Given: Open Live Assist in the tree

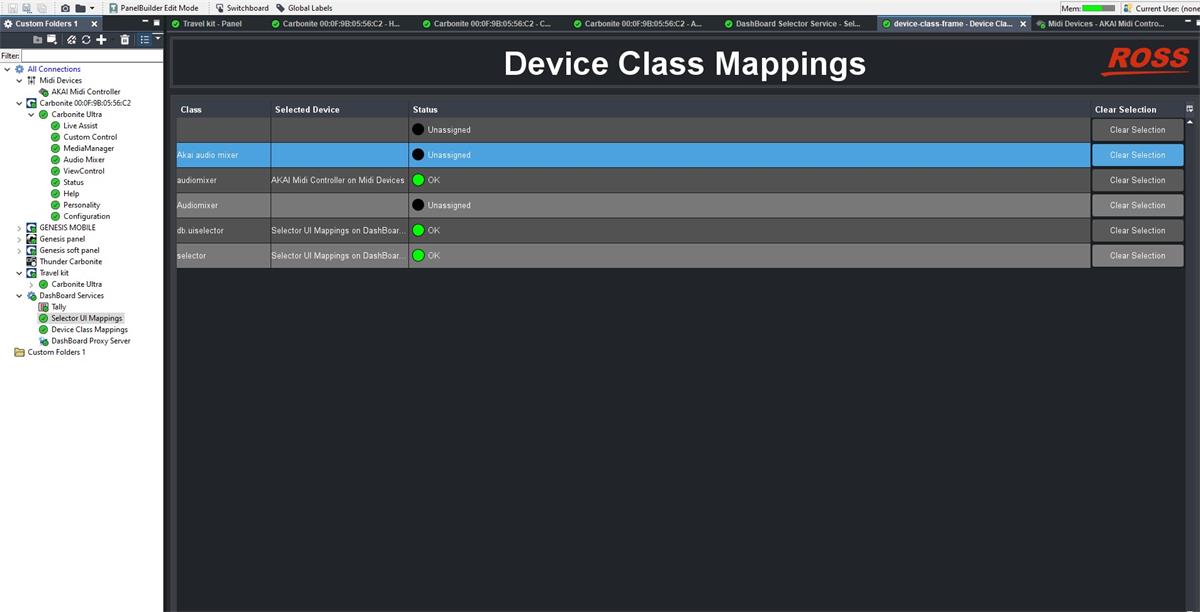Looking at the screenshot, I should (80, 126).
